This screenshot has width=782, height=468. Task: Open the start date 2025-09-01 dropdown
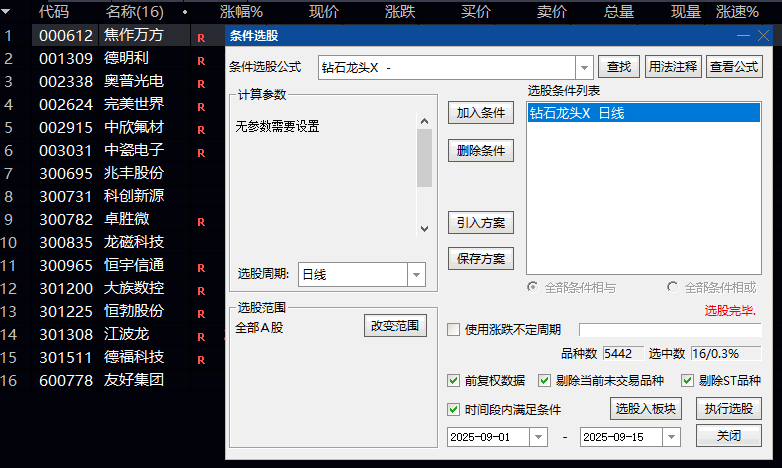tap(538, 437)
